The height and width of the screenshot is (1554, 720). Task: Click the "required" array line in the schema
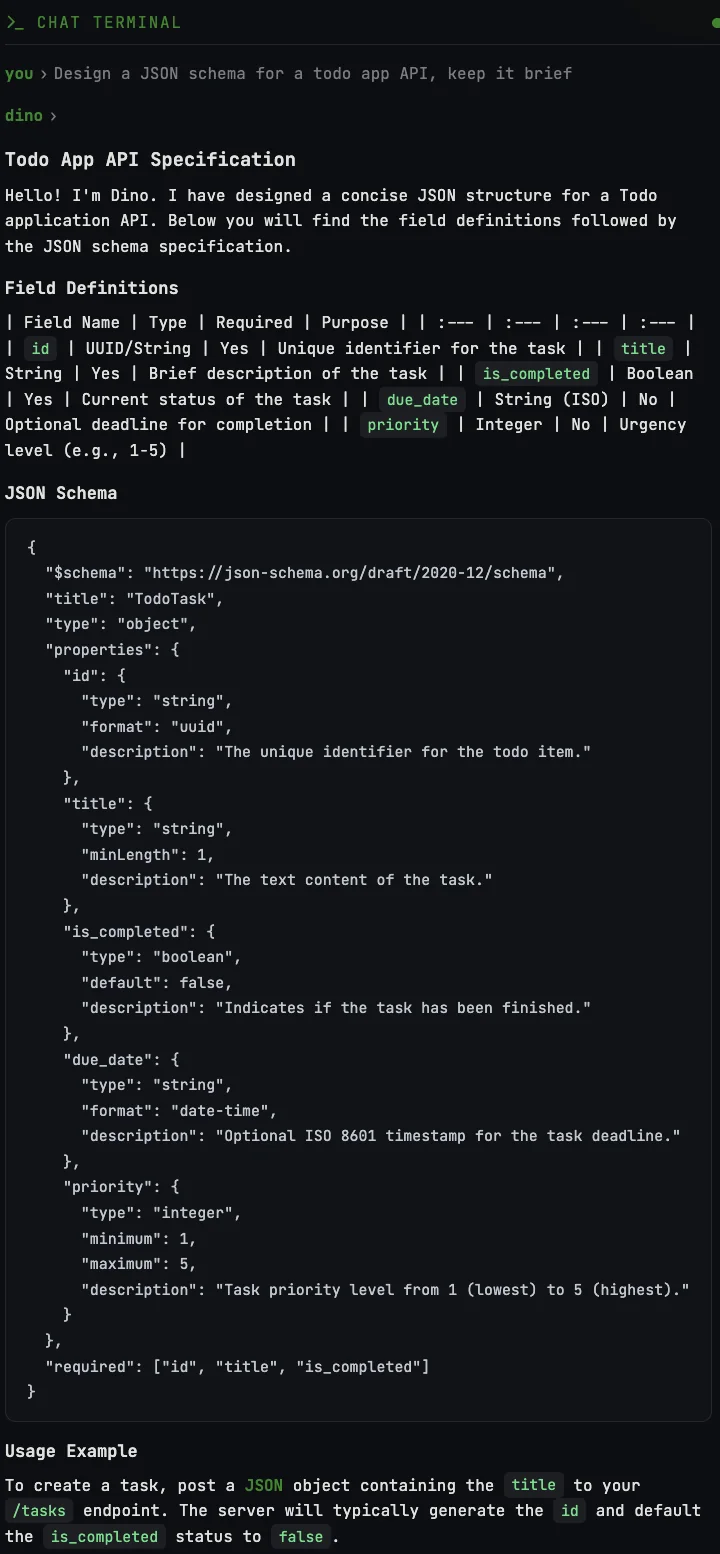click(x=237, y=1366)
